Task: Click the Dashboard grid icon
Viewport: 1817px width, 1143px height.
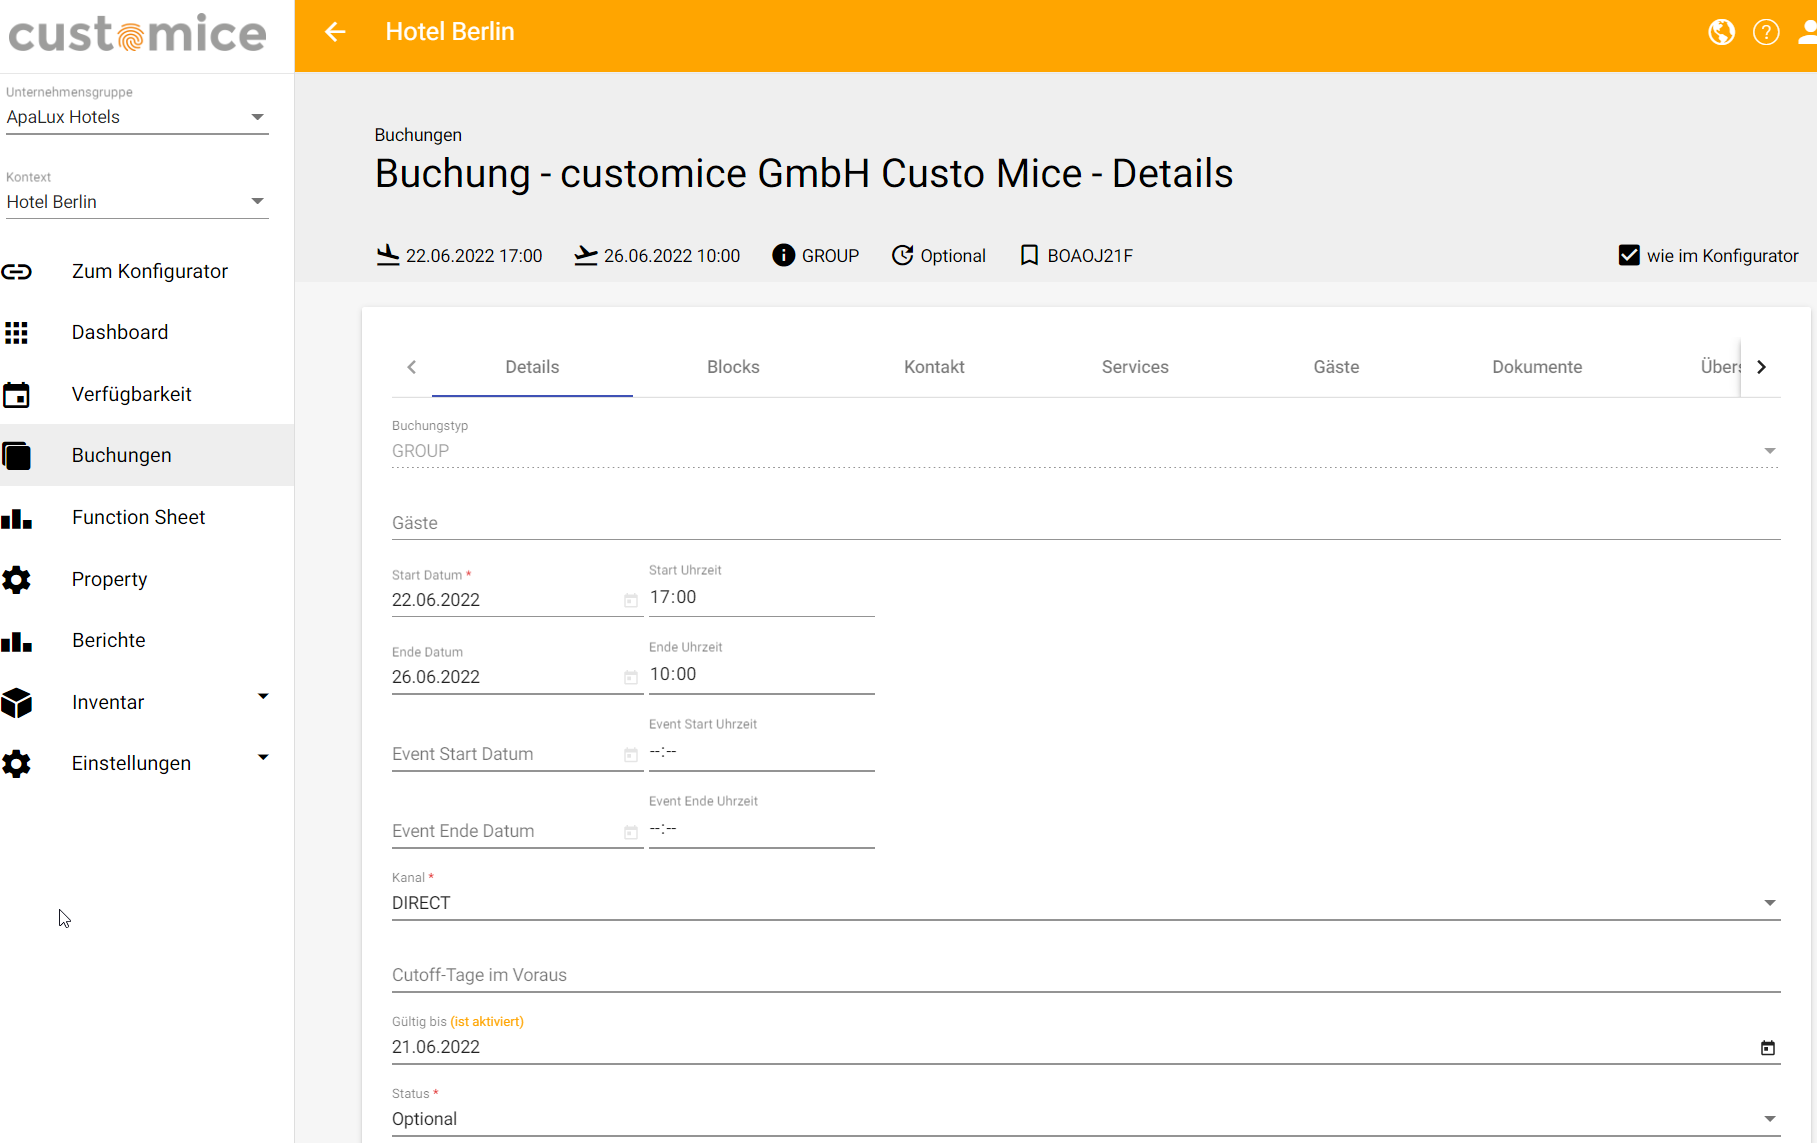Action: [17, 333]
